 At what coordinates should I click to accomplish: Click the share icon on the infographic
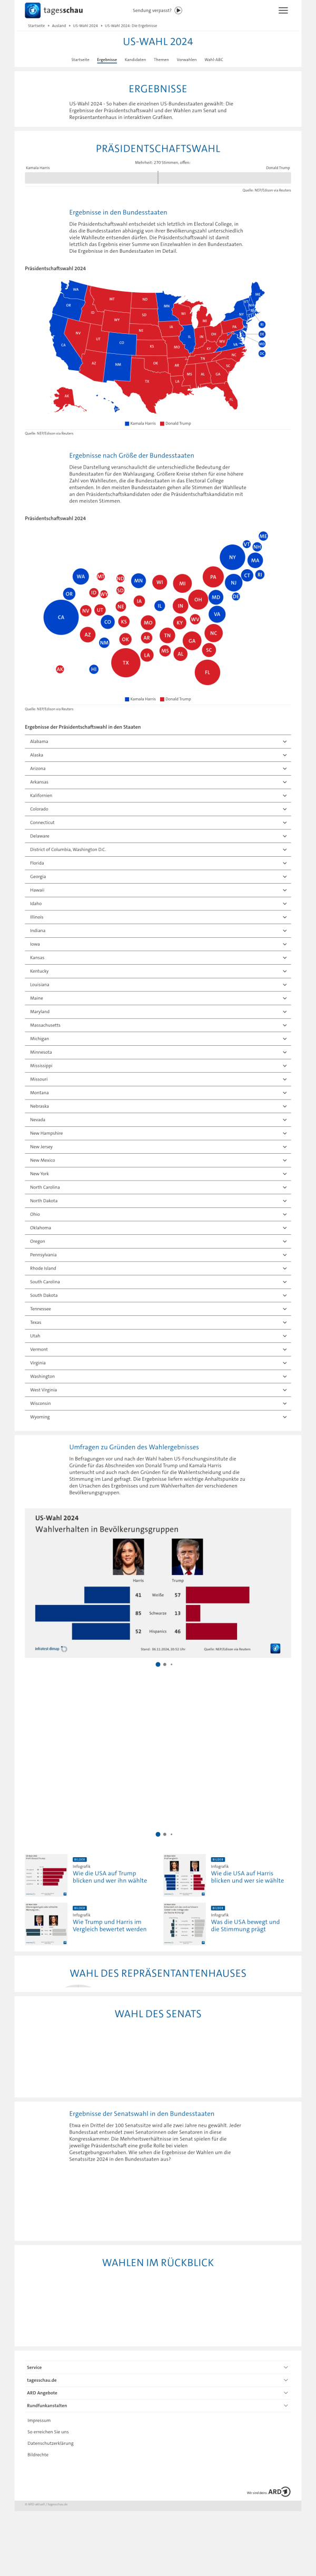pyautogui.click(x=275, y=1649)
